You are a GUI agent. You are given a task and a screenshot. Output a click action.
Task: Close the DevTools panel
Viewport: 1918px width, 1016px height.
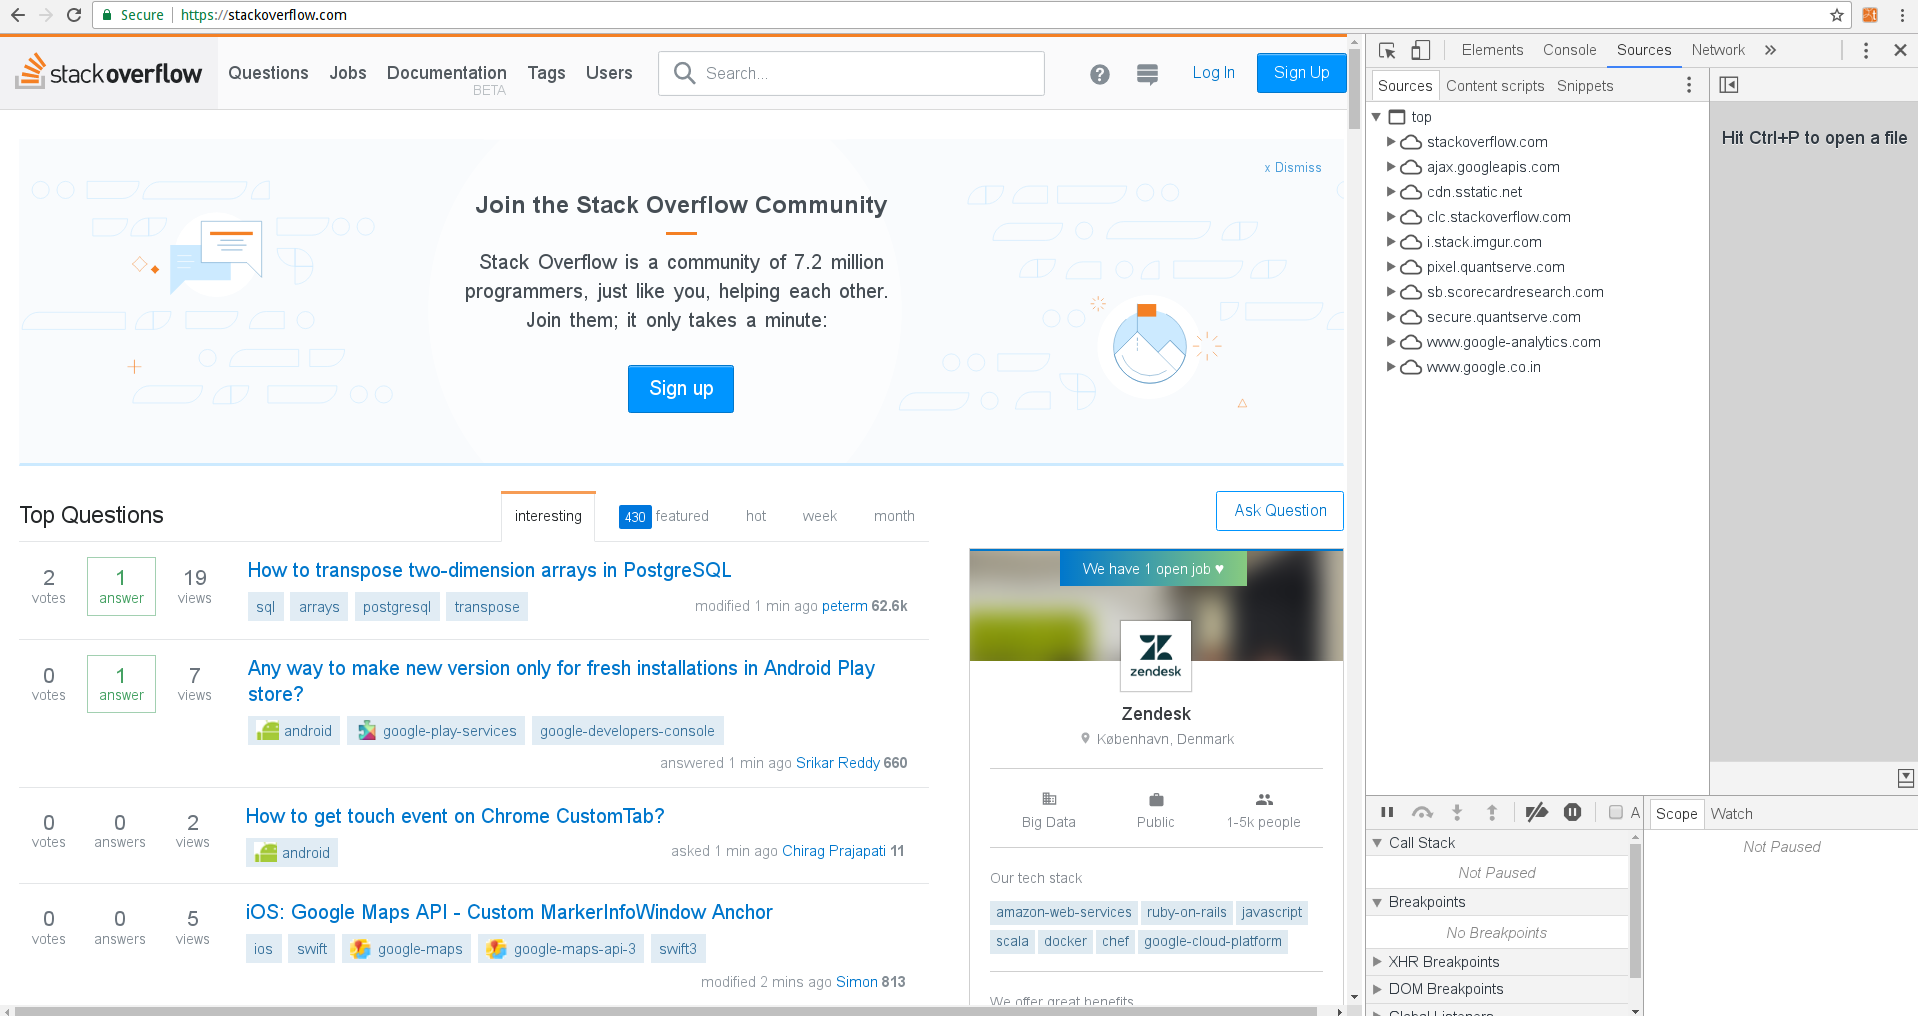tap(1900, 50)
